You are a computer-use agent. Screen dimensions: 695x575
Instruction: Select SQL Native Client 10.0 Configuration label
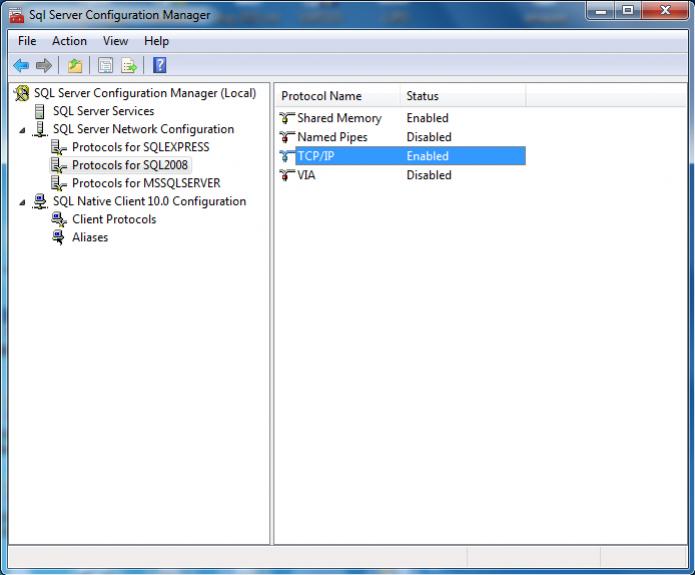(x=149, y=201)
